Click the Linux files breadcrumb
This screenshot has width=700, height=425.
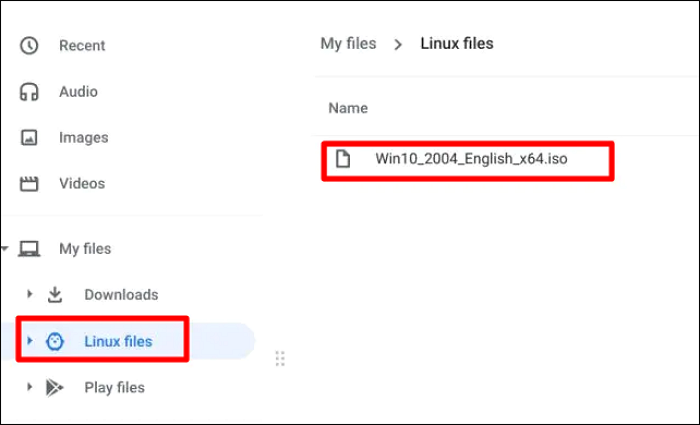[x=457, y=44]
